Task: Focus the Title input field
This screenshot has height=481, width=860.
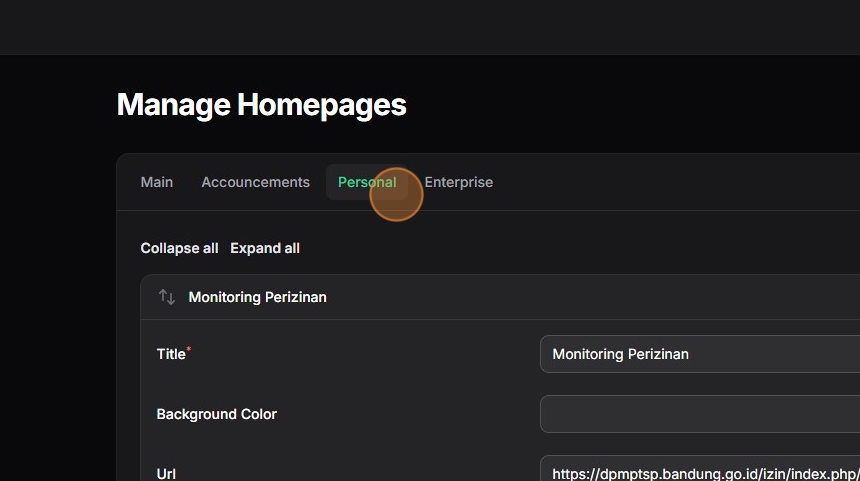Action: pos(700,354)
